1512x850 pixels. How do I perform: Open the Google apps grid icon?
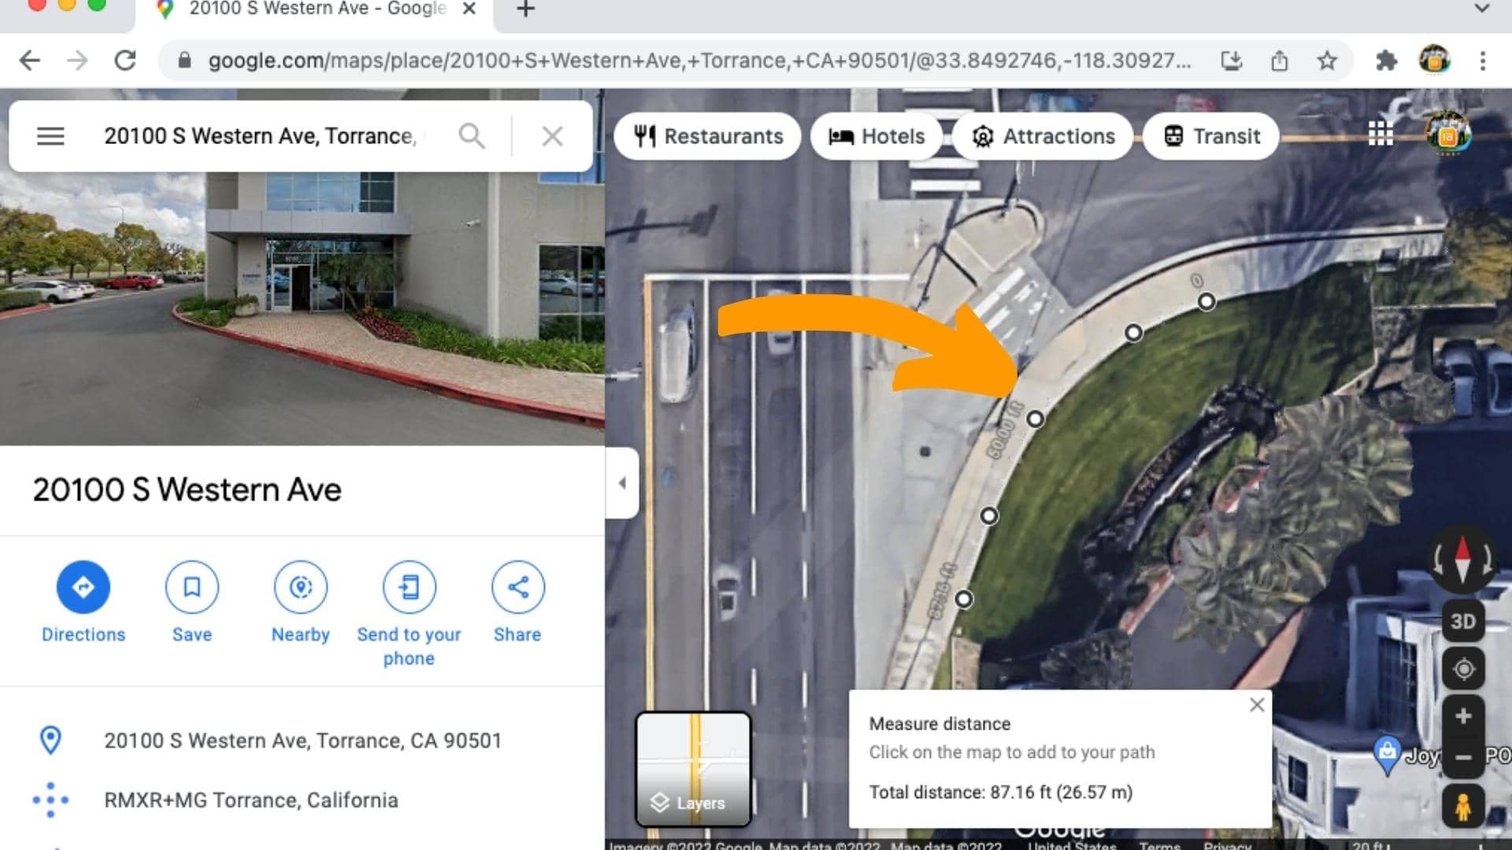[x=1381, y=131]
